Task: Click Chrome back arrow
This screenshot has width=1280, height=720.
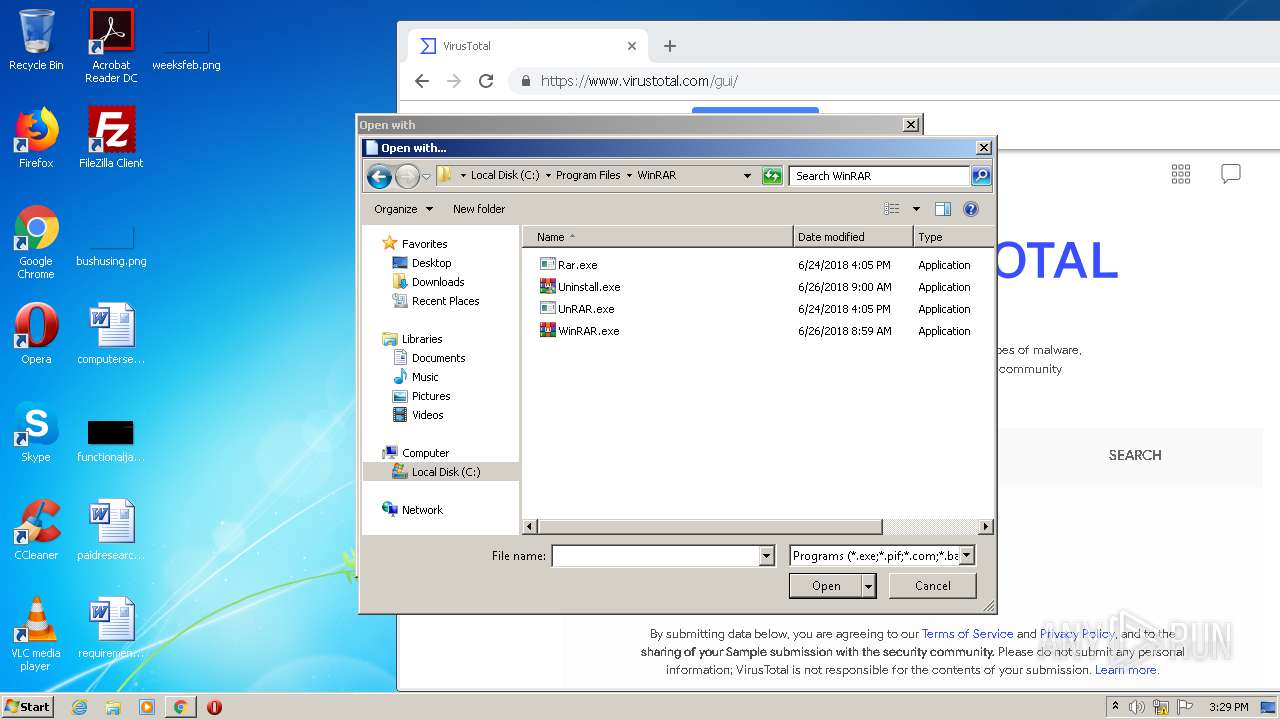Action: pos(422,81)
